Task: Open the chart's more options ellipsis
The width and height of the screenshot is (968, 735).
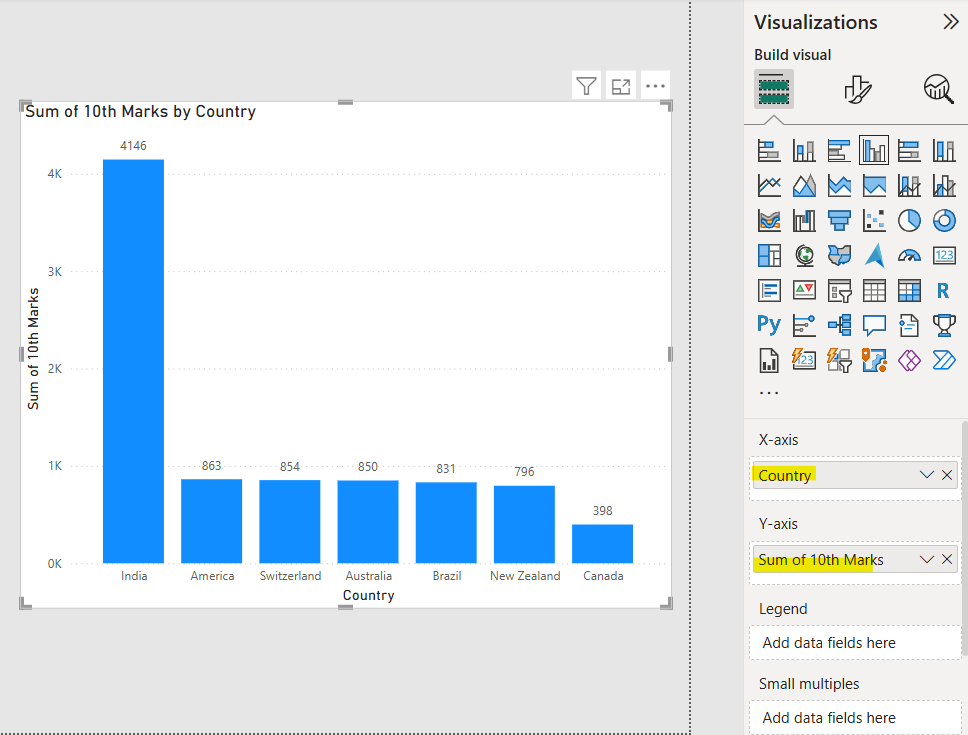Action: pos(655,86)
